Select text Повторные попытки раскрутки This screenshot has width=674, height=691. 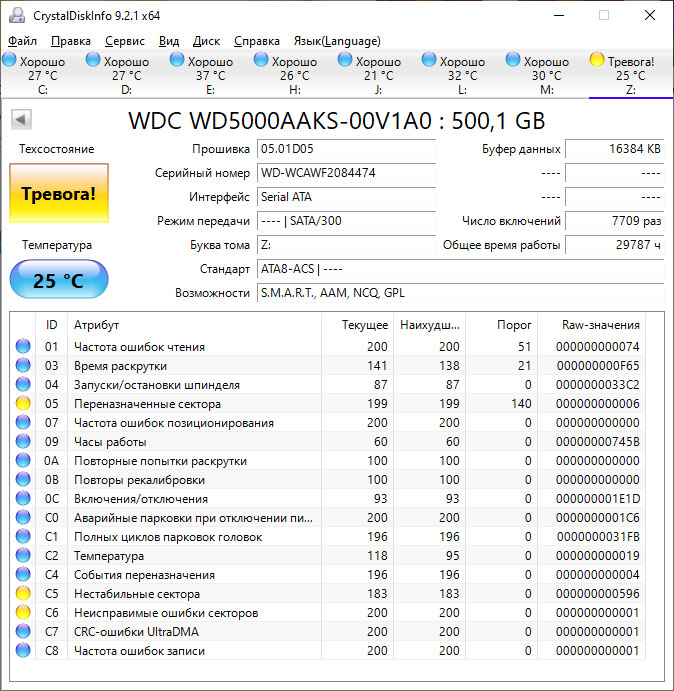(160, 461)
